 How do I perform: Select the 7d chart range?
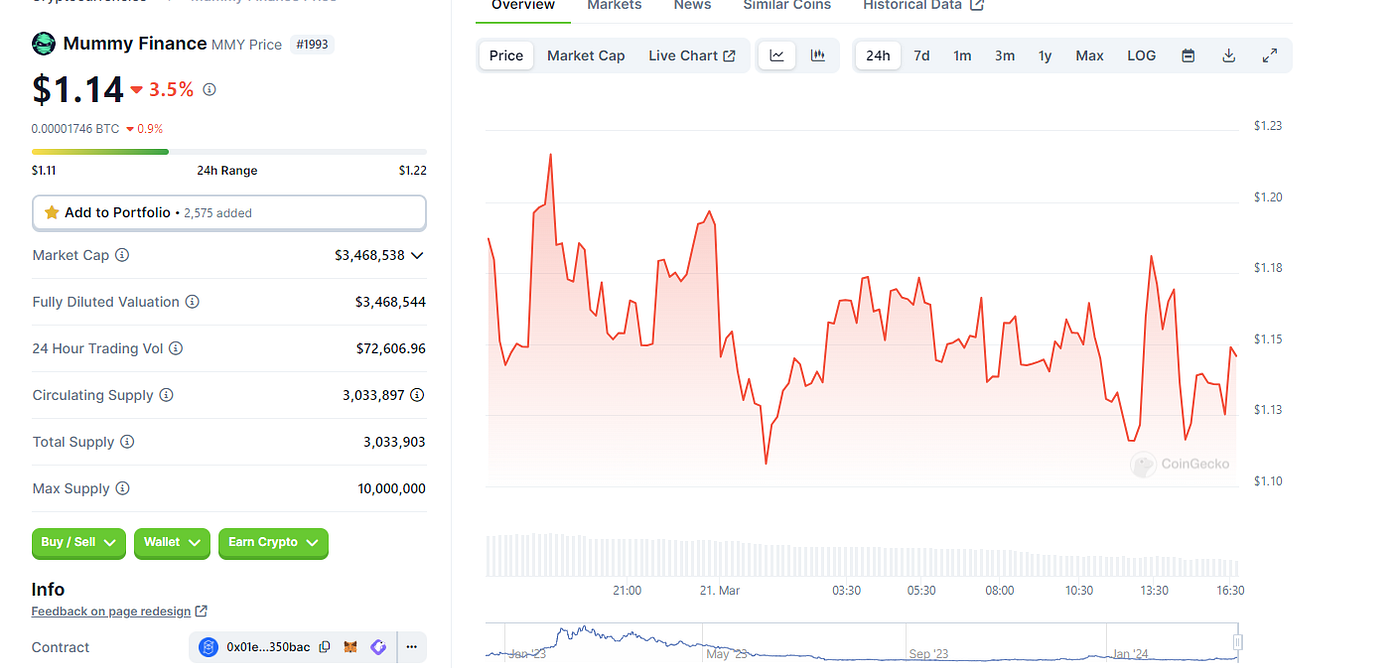922,56
